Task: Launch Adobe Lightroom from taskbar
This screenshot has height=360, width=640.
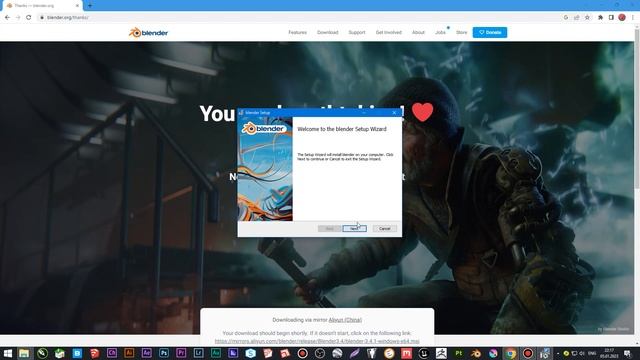Action: pos(198,353)
